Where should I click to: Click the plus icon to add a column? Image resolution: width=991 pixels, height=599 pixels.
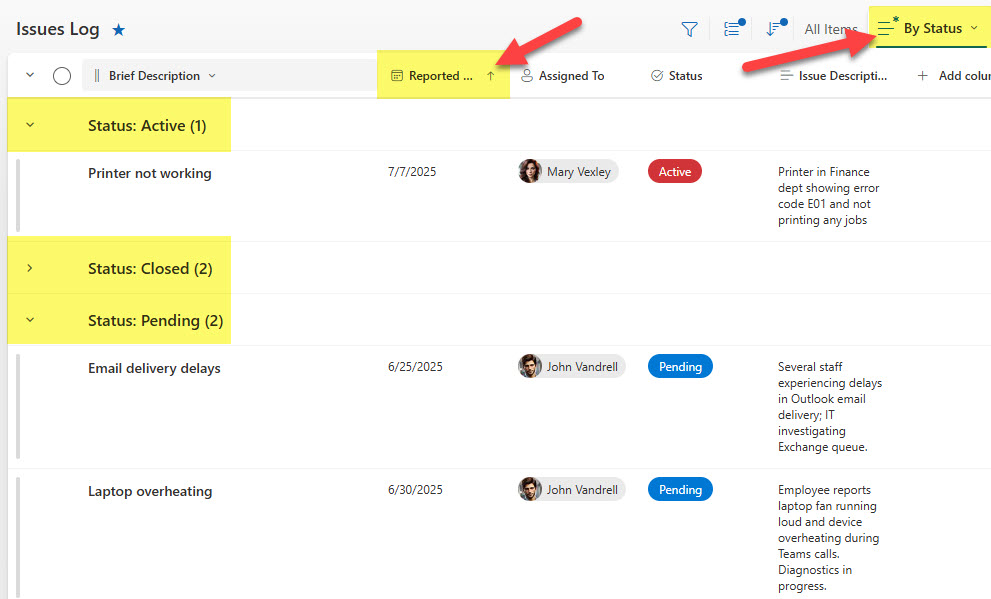[x=921, y=75]
